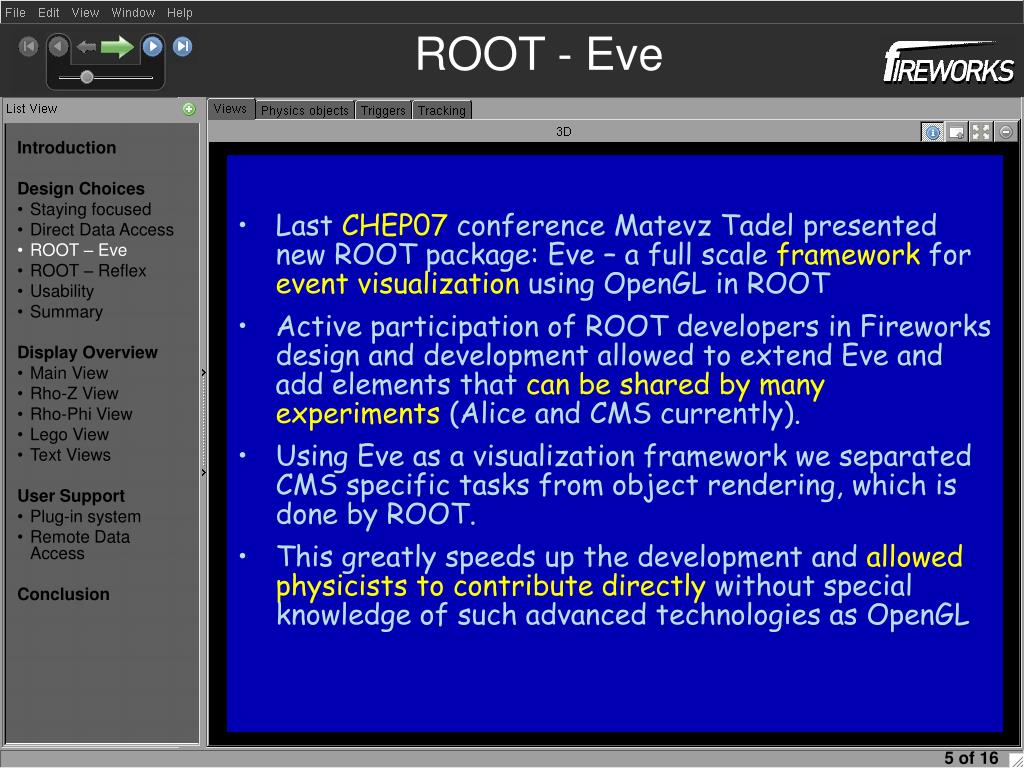Image resolution: width=1024 pixels, height=768 pixels.
Task: Click the playback speed slider knob
Action: (x=86, y=77)
